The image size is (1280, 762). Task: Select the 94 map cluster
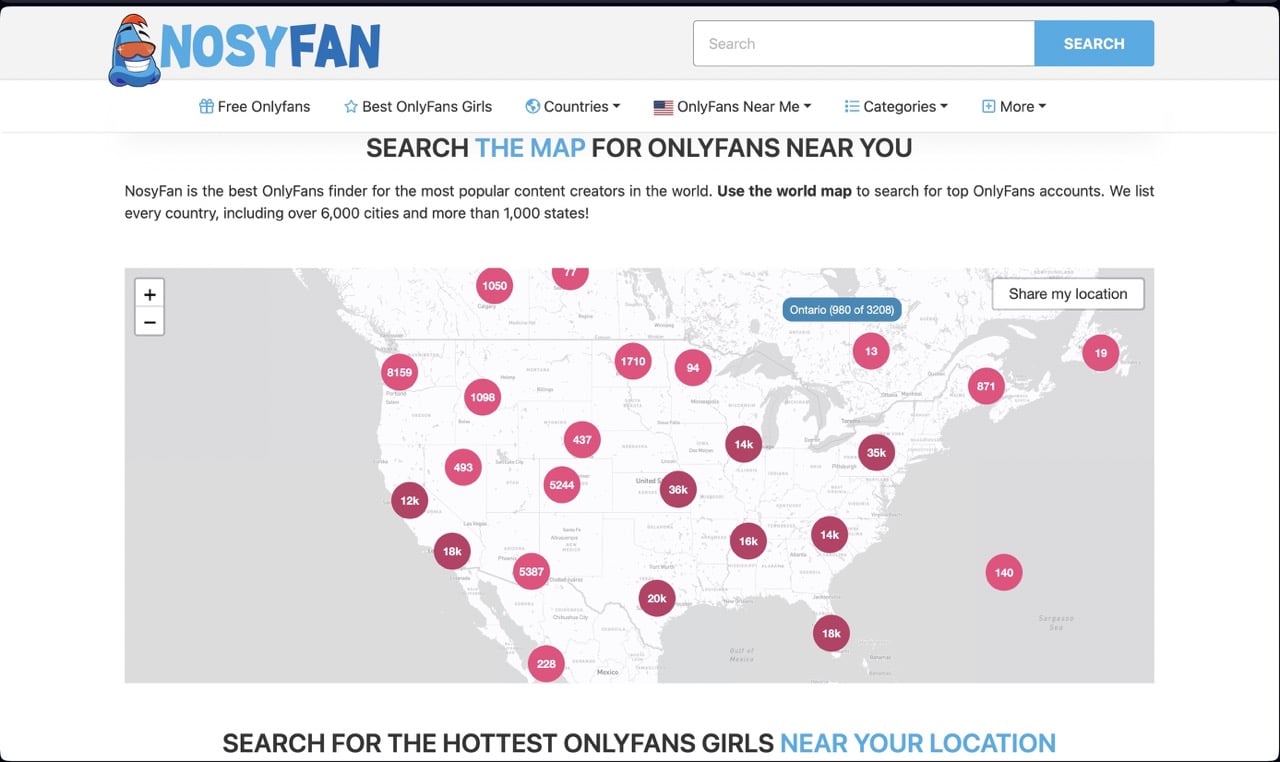pos(693,367)
